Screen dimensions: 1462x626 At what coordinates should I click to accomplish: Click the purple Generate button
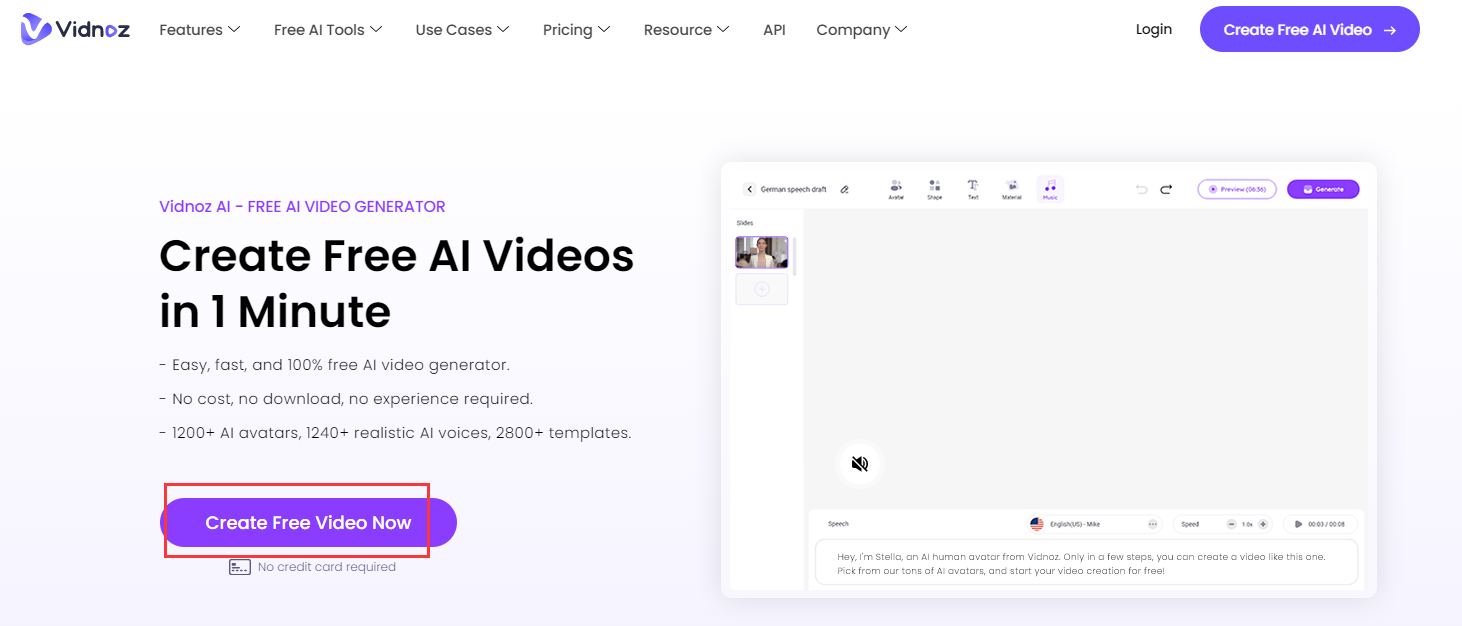click(x=1323, y=189)
